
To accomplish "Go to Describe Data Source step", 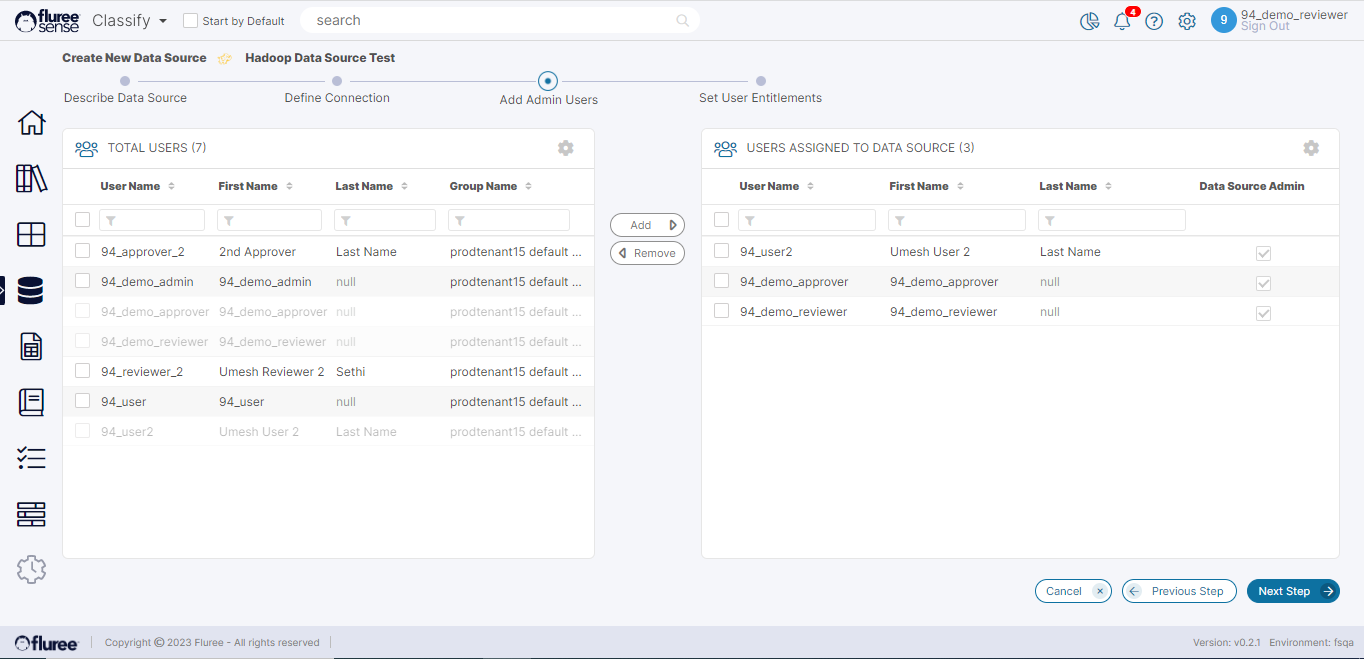I will [x=125, y=82].
